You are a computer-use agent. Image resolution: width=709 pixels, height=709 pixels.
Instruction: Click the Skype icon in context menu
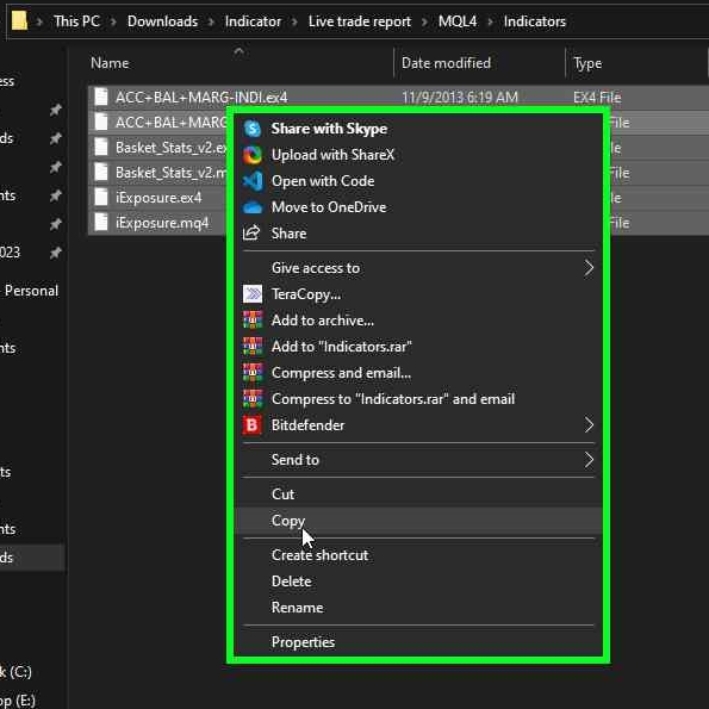[x=252, y=129]
